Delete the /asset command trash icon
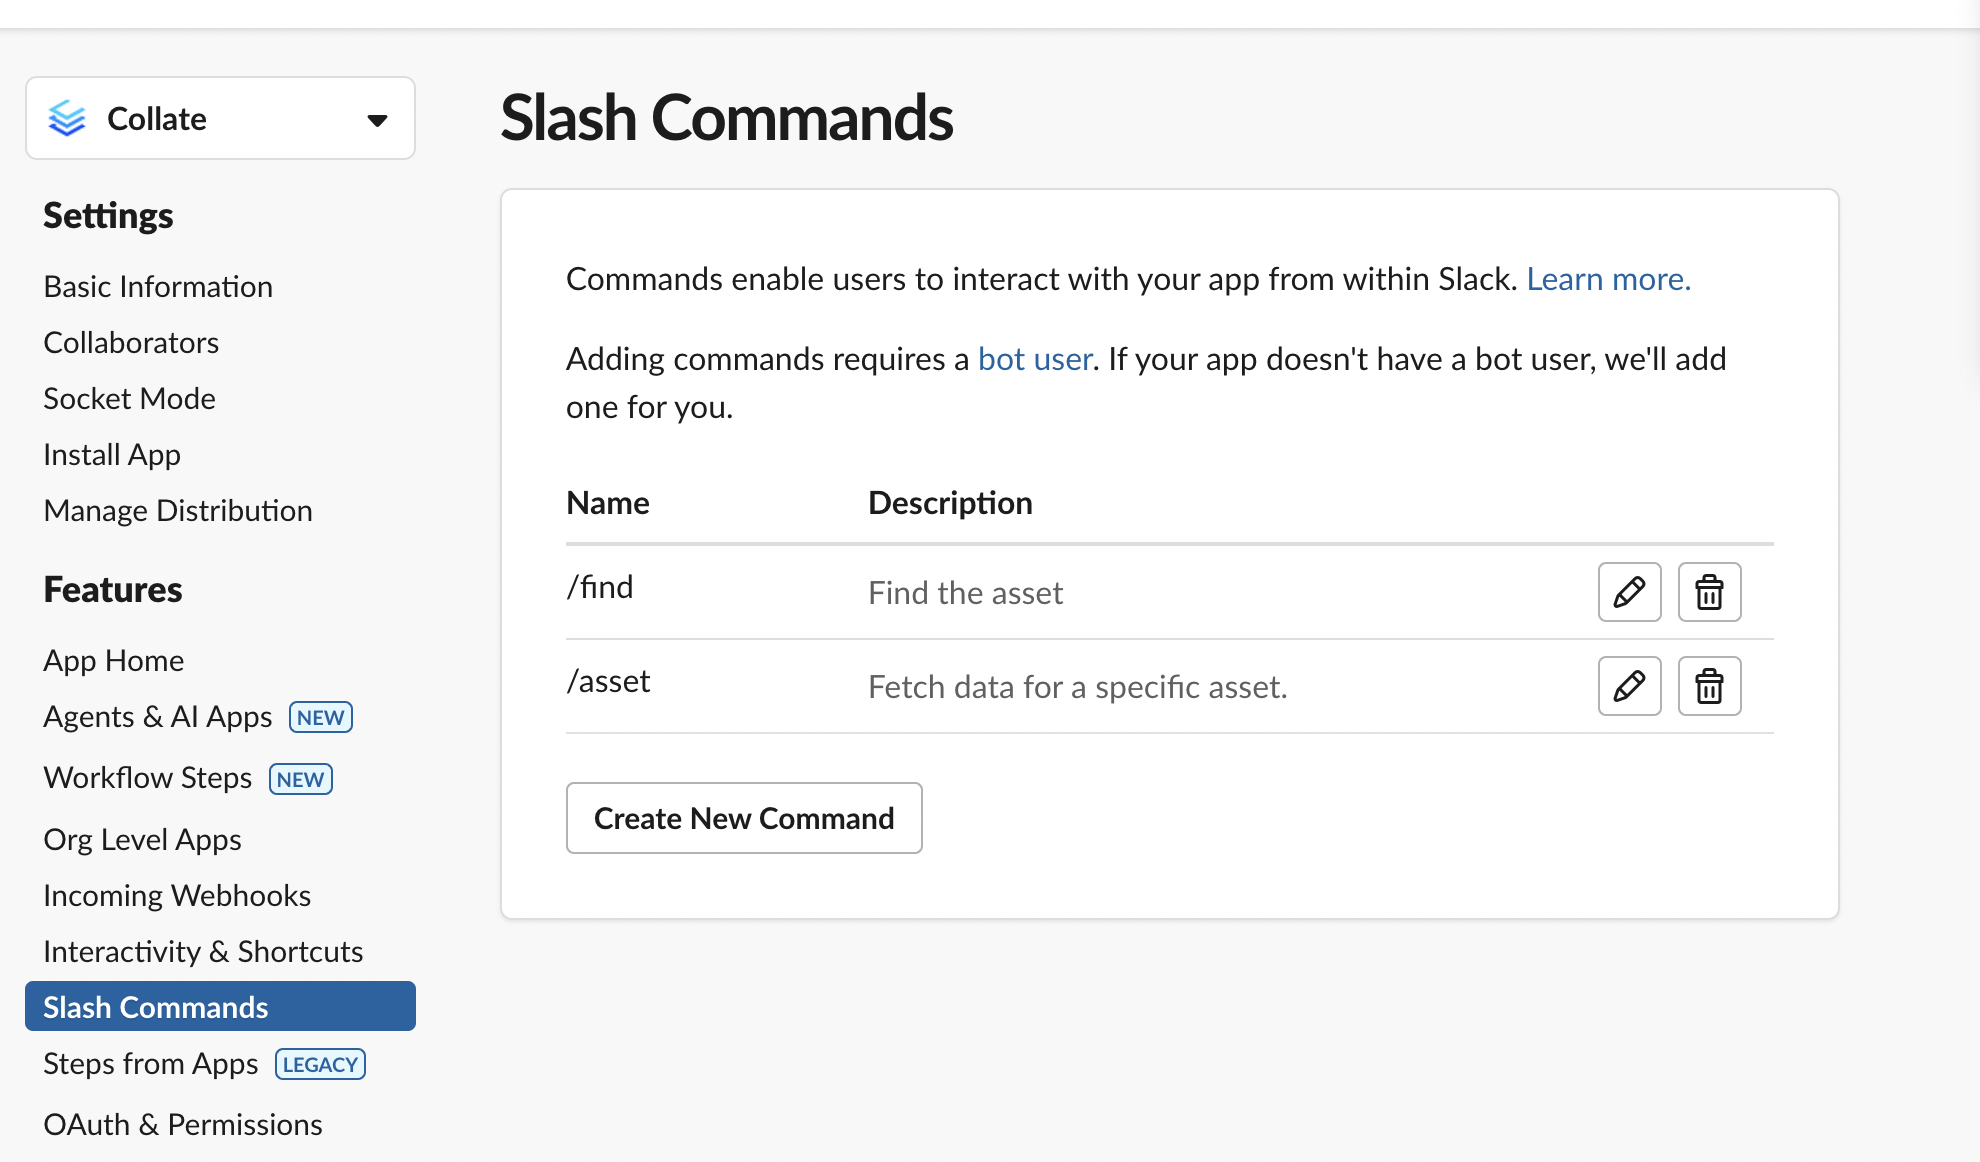The width and height of the screenshot is (1980, 1162). [x=1709, y=686]
